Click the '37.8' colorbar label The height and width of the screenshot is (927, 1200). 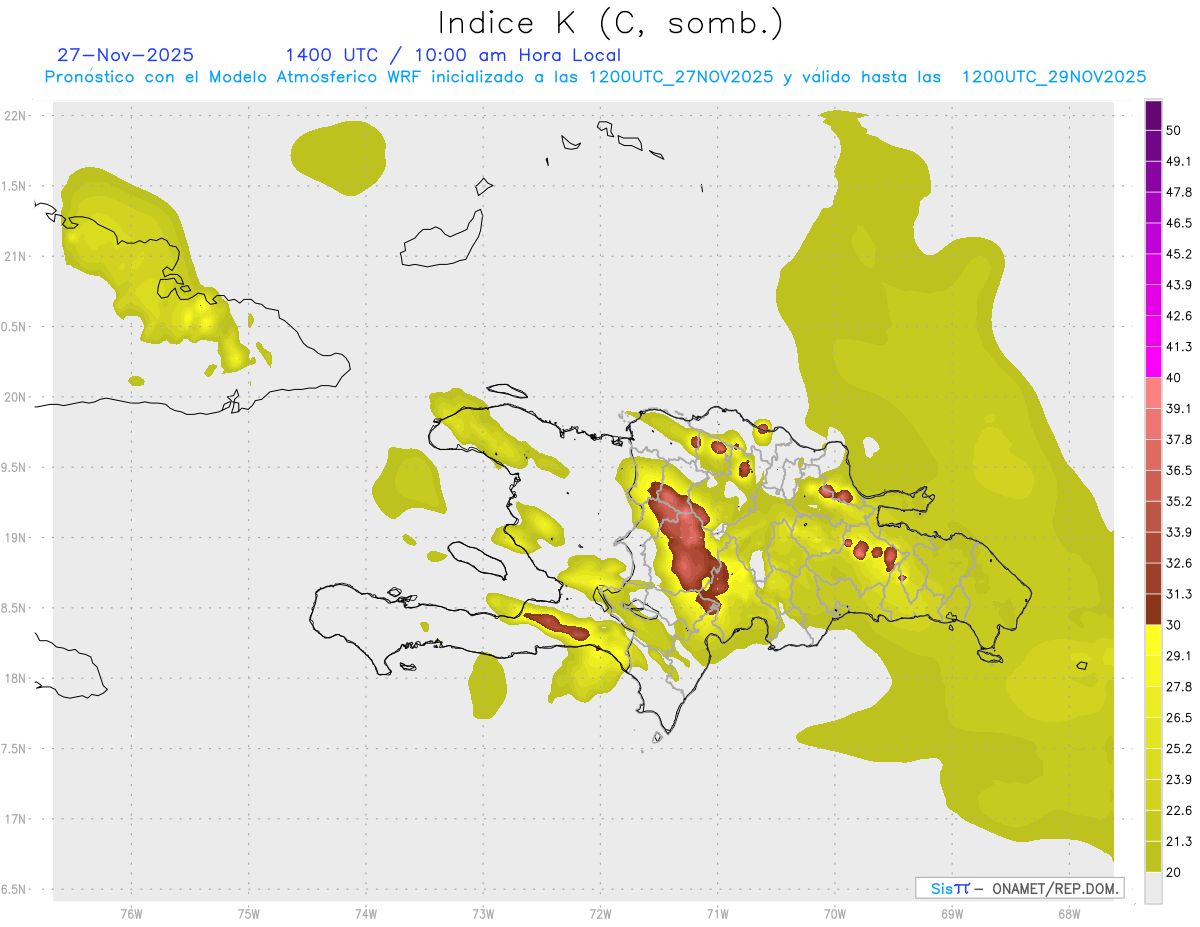click(x=1179, y=440)
